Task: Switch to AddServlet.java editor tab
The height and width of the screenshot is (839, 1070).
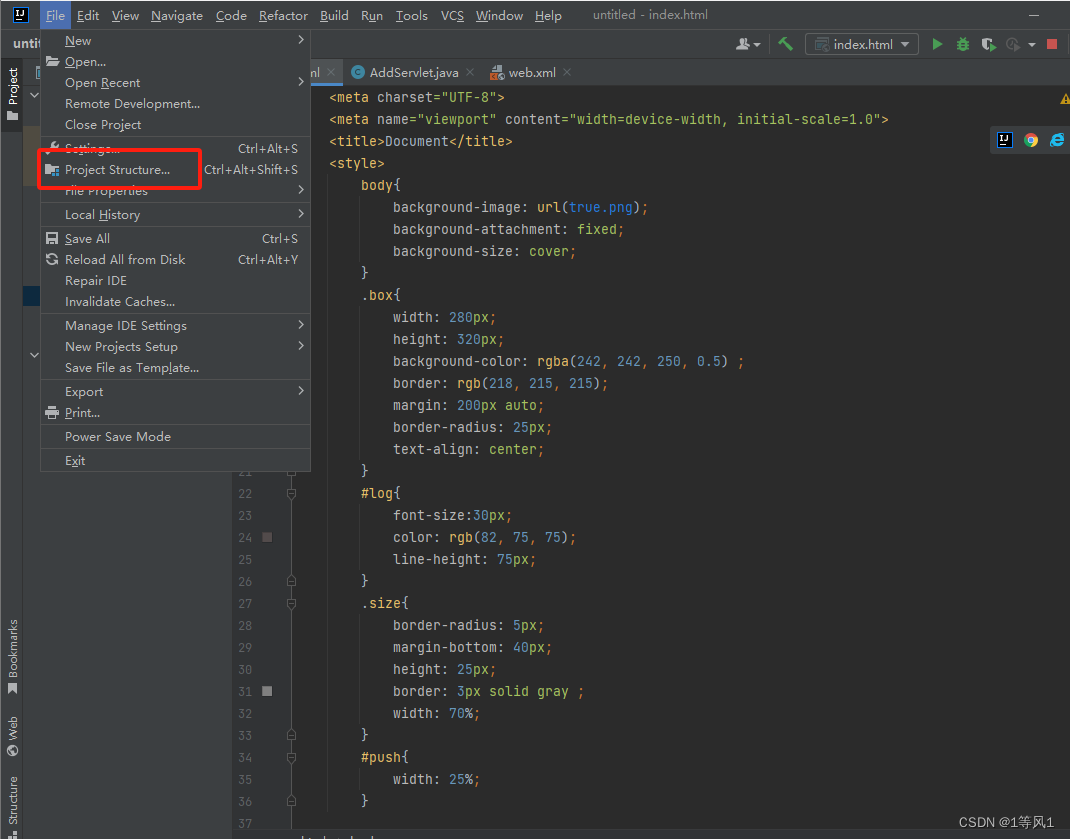Action: pos(414,72)
